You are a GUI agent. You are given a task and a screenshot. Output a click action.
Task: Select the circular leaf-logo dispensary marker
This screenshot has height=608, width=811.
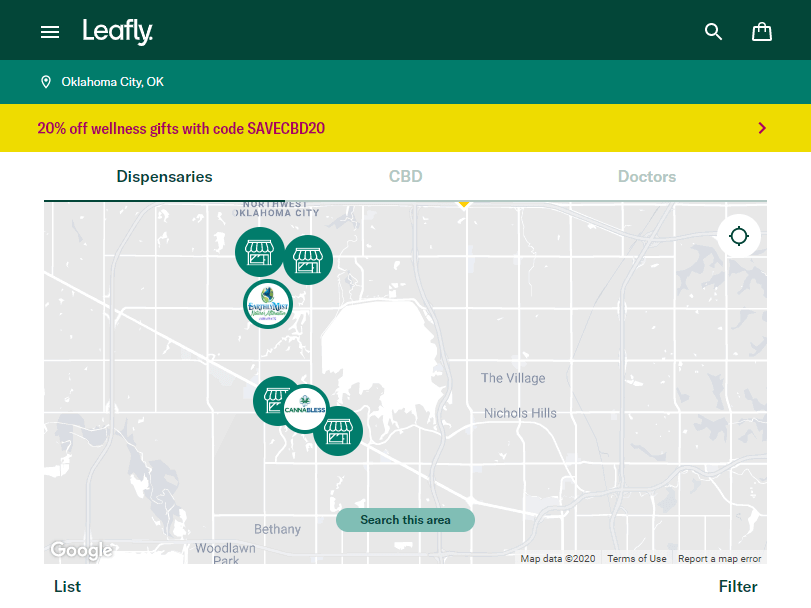click(x=268, y=304)
